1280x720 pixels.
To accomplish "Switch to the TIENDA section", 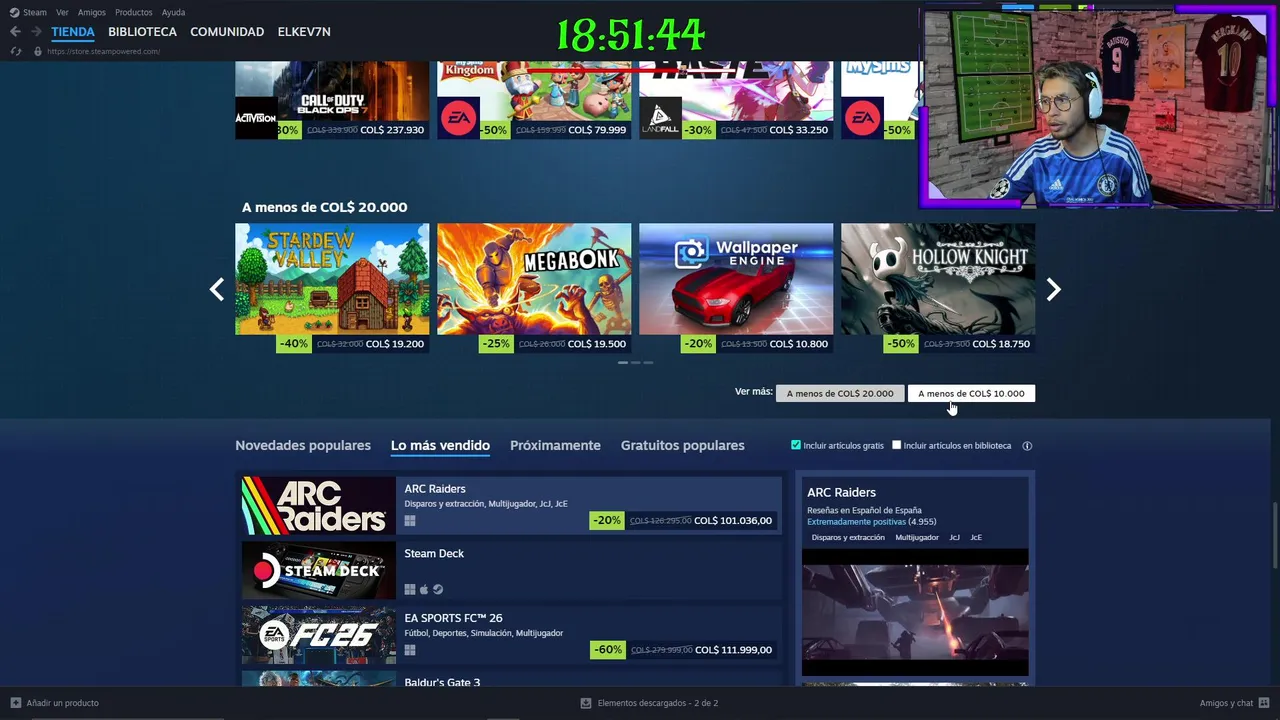I will 73,32.
